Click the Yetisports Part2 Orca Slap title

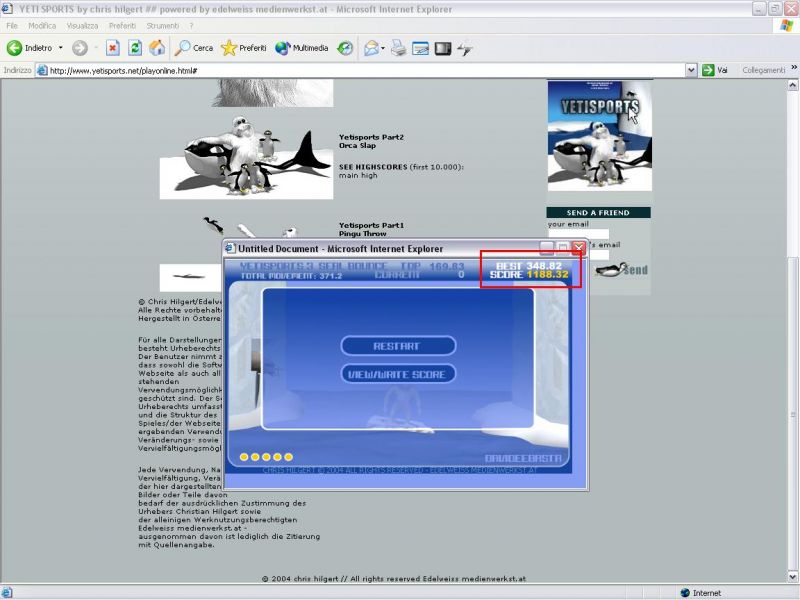pyautogui.click(x=371, y=141)
